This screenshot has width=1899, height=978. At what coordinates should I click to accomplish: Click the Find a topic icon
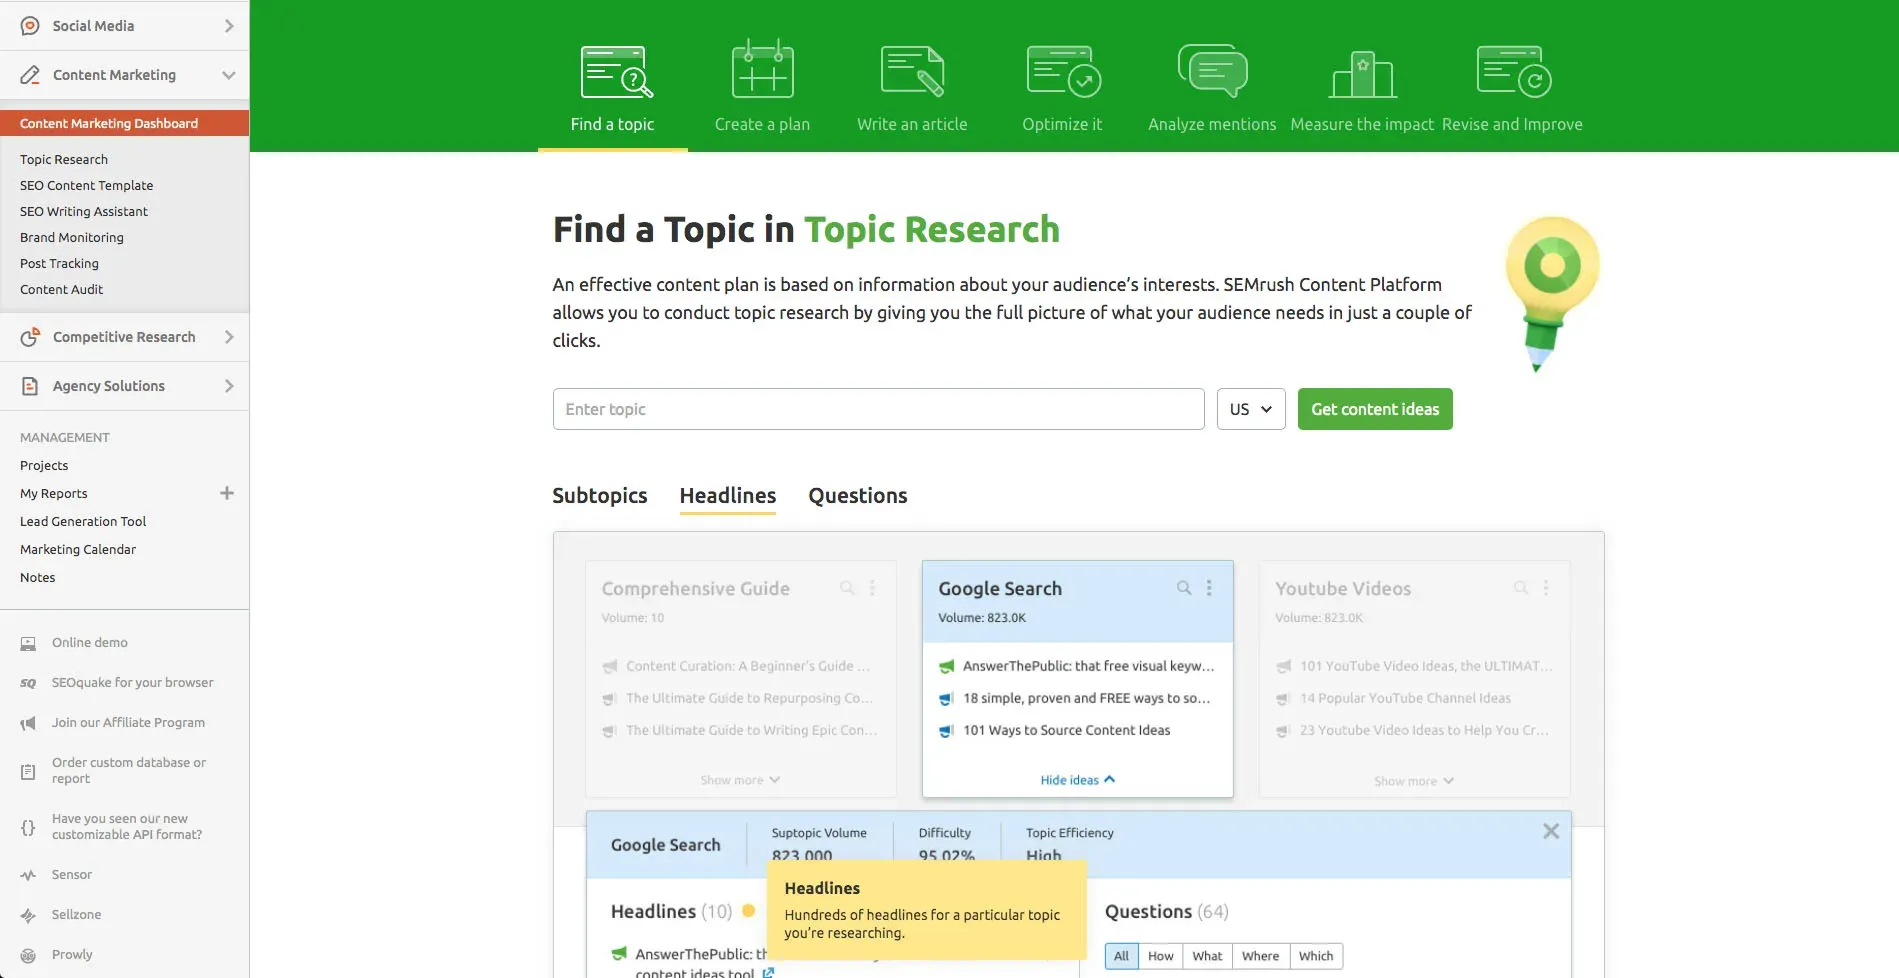(x=616, y=71)
